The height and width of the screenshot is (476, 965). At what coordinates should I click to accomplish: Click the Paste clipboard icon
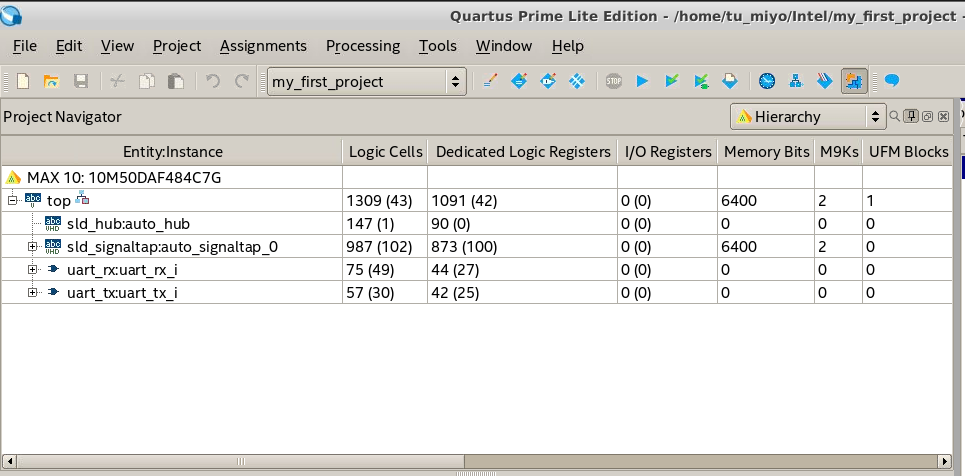point(175,81)
